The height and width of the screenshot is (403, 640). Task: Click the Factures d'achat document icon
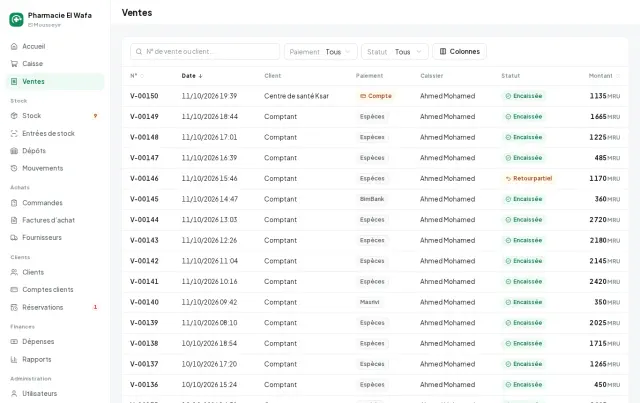click(x=14, y=220)
